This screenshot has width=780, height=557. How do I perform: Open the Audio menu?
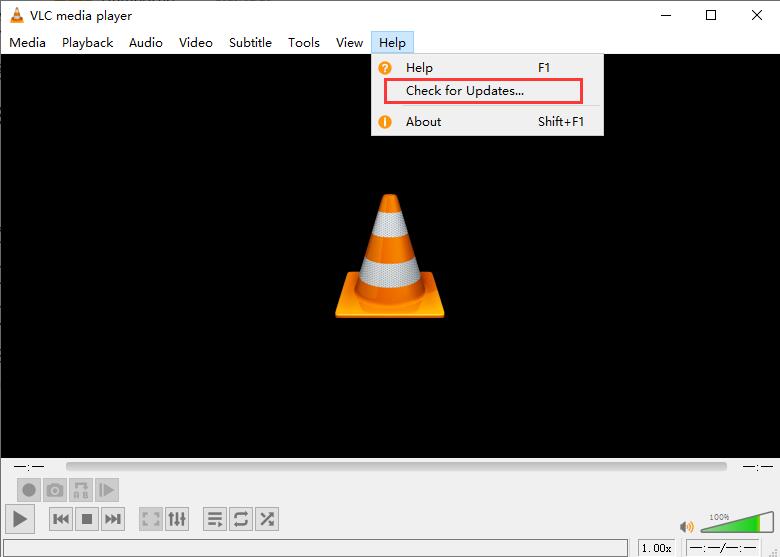tap(146, 43)
